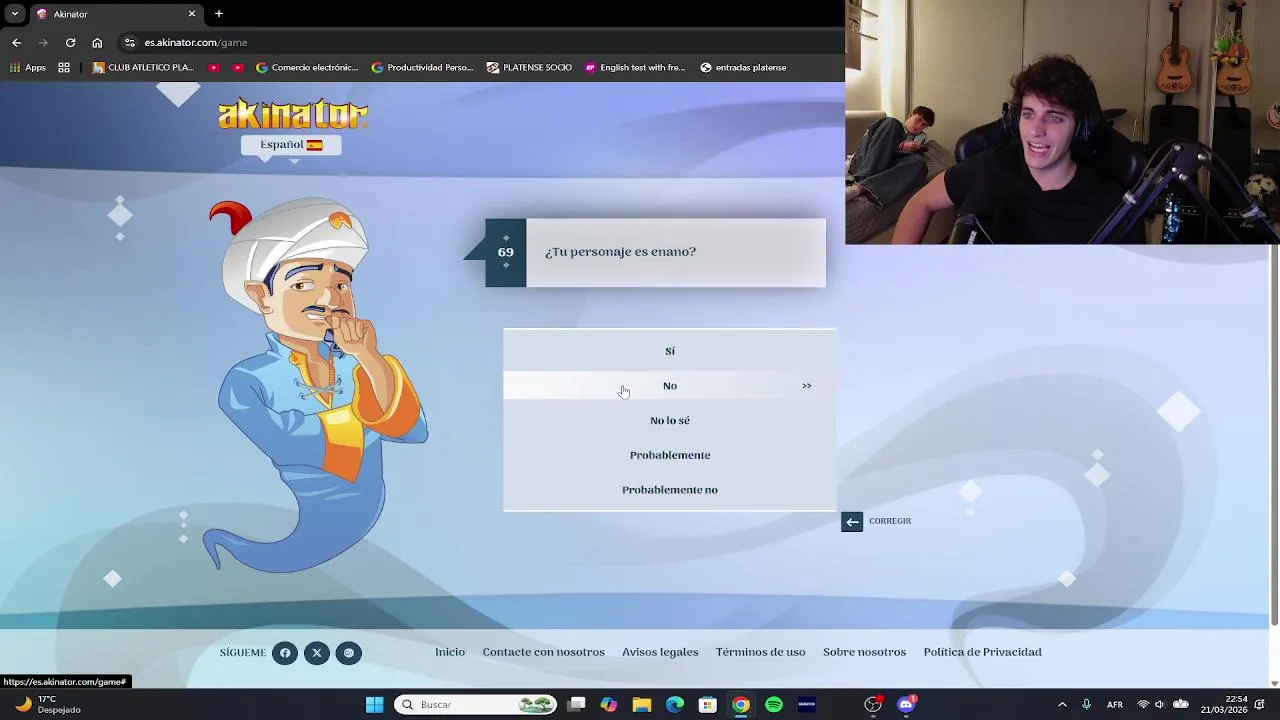Open Microsoft Edge from the taskbar
1280x720 pixels.
pyautogui.click(x=675, y=705)
